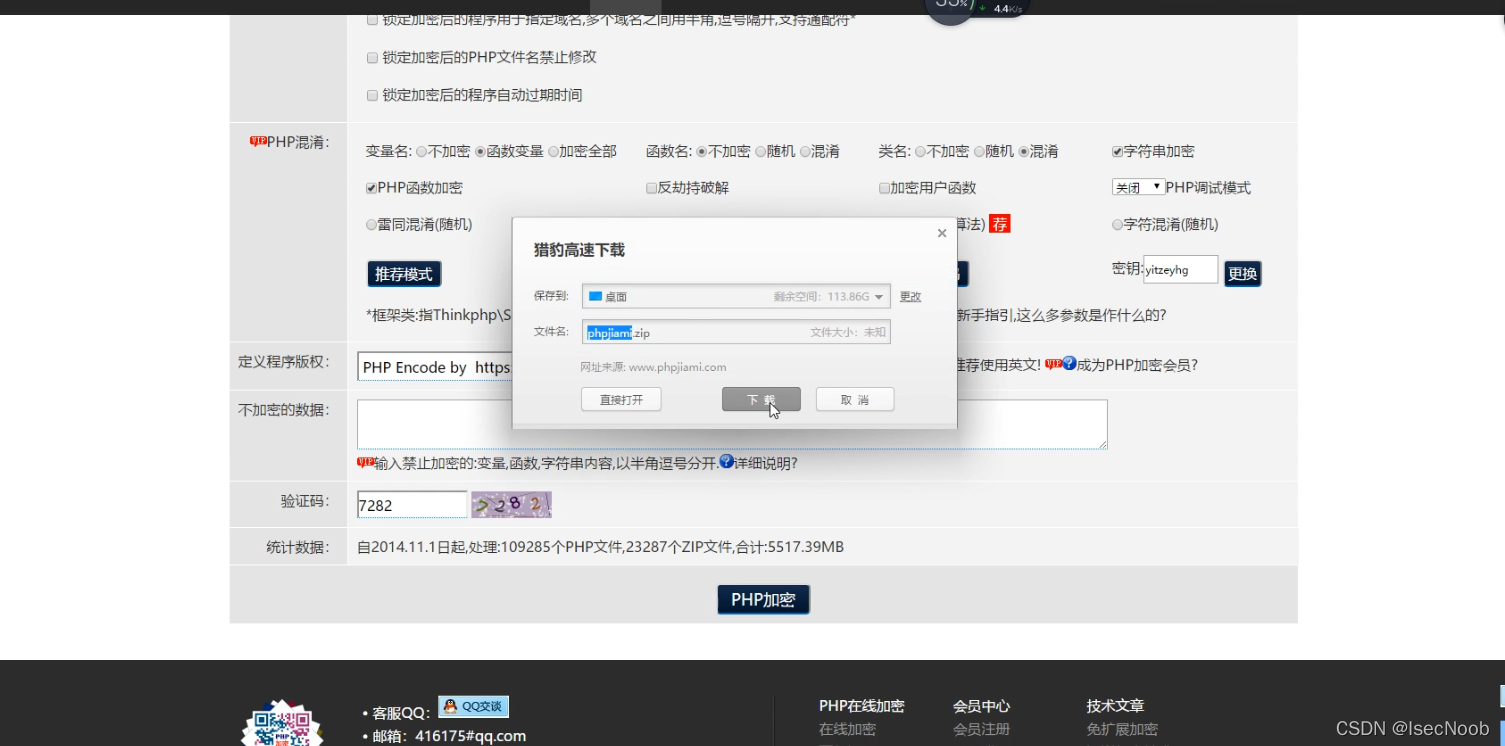Open the PHP在线加密 footer menu
Image resolution: width=1505 pixels, height=746 pixels.
(861, 705)
